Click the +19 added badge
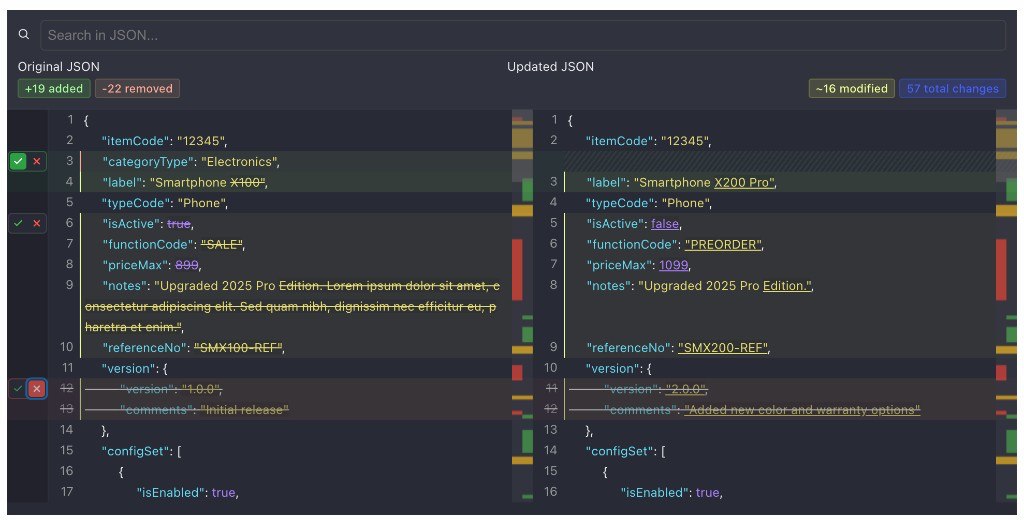The width and height of the screenshot is (1024, 520). [54, 89]
